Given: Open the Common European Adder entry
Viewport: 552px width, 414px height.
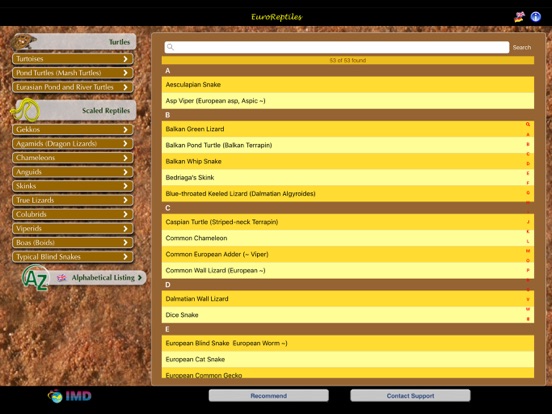Looking at the screenshot, I should pyautogui.click(x=348, y=254).
